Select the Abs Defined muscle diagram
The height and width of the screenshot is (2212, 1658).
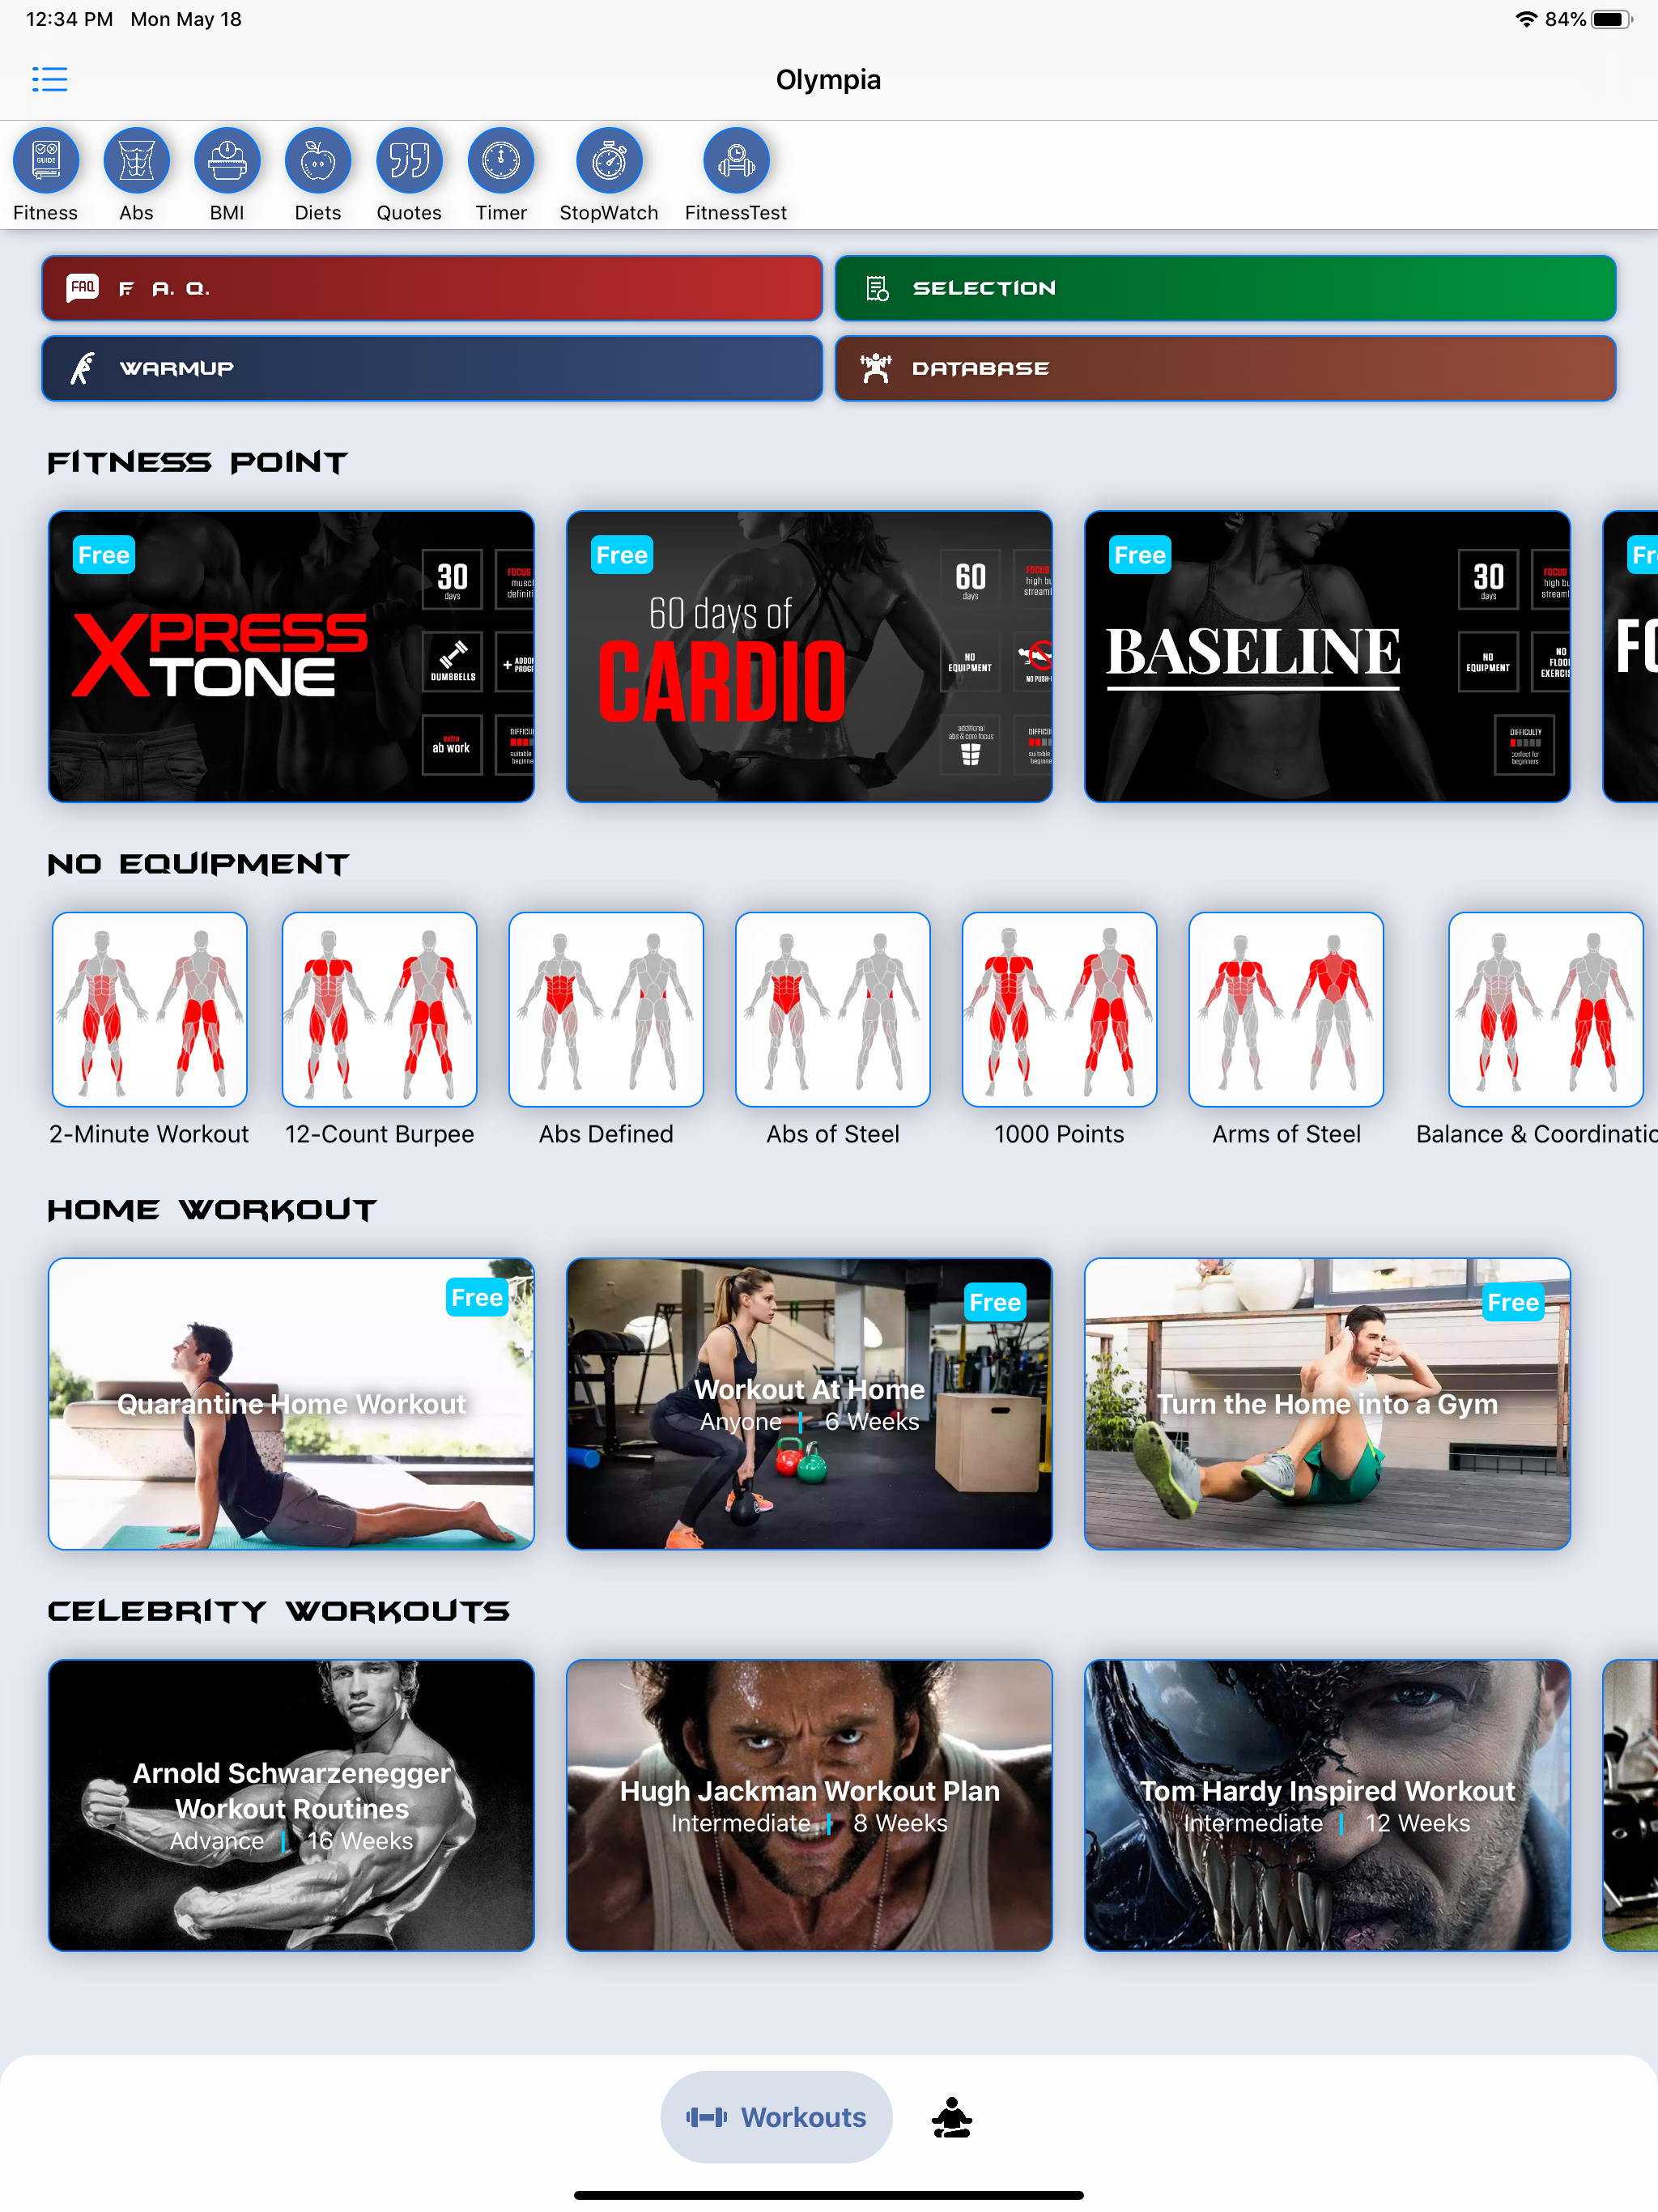606,1009
